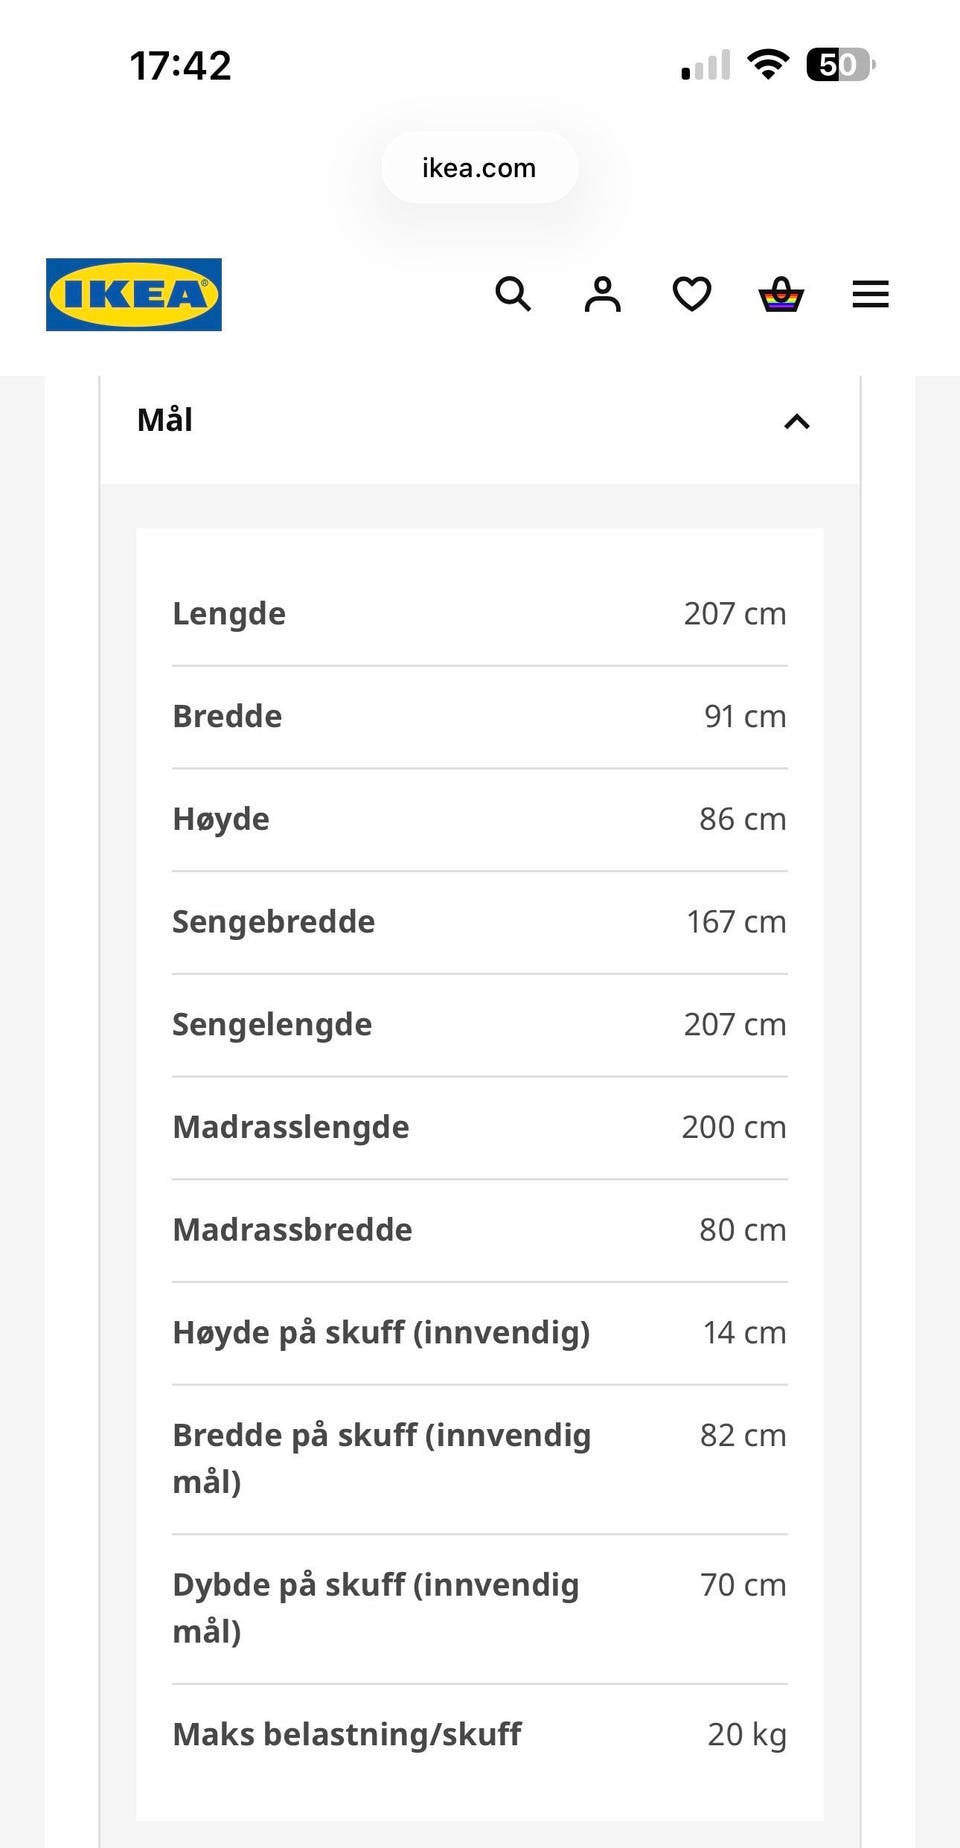Viewport: 960px width, 1848px height.
Task: Open the heart favorites list icon
Action: click(692, 294)
